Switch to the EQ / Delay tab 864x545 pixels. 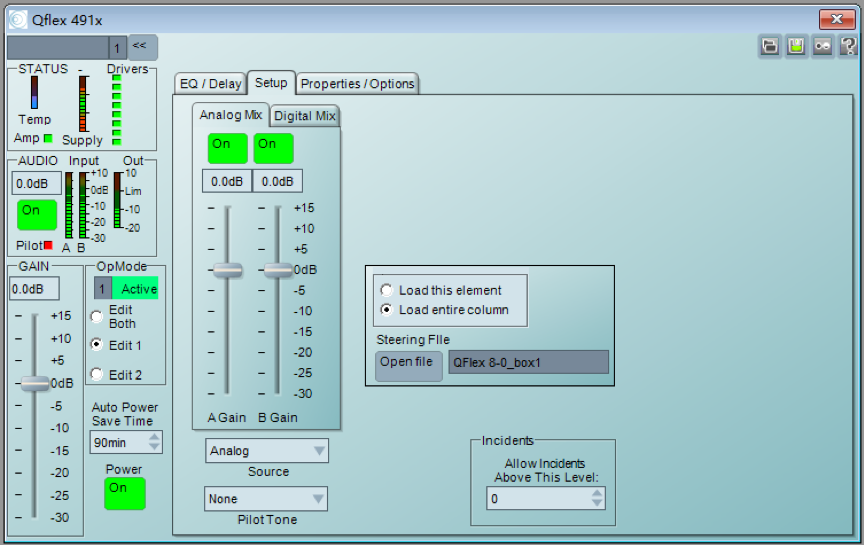tap(210, 84)
